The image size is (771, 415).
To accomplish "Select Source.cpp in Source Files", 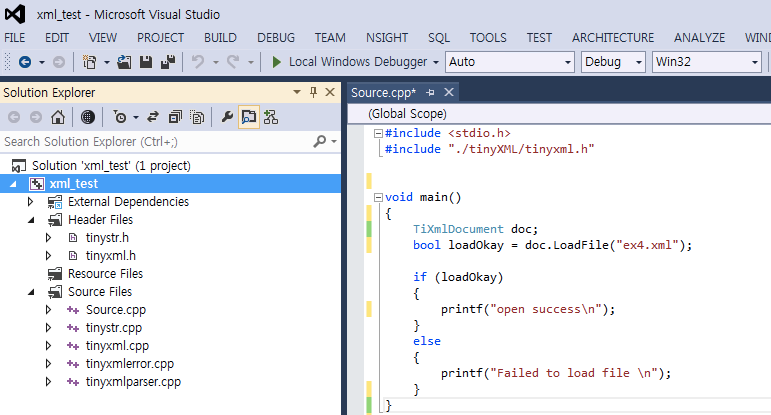I will [116, 310].
